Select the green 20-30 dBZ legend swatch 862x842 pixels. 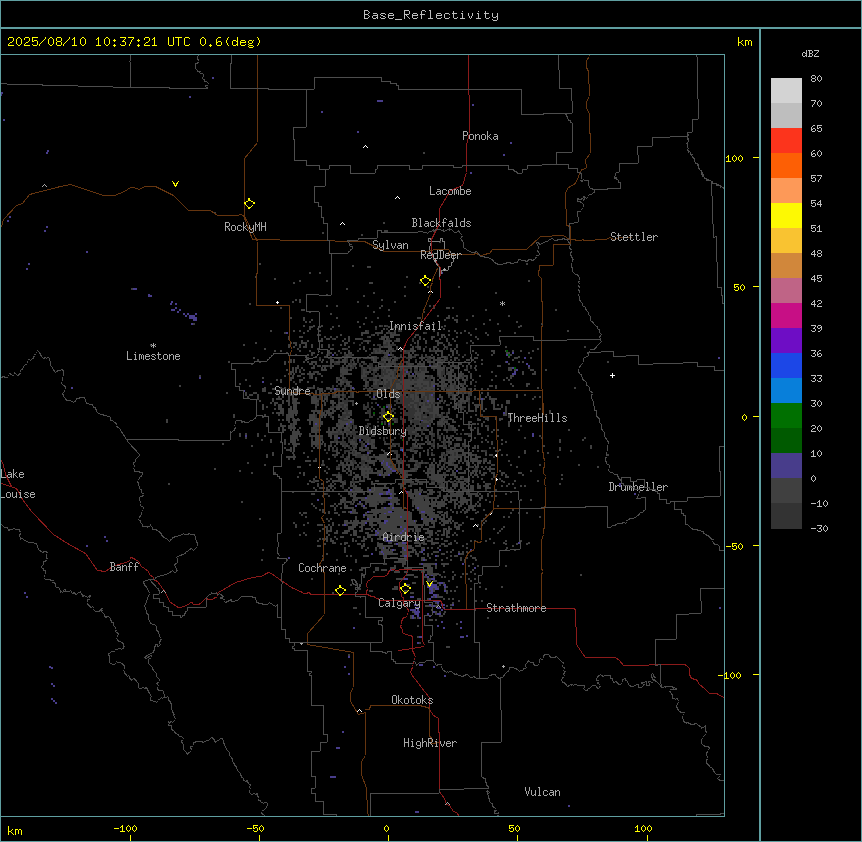coord(786,416)
